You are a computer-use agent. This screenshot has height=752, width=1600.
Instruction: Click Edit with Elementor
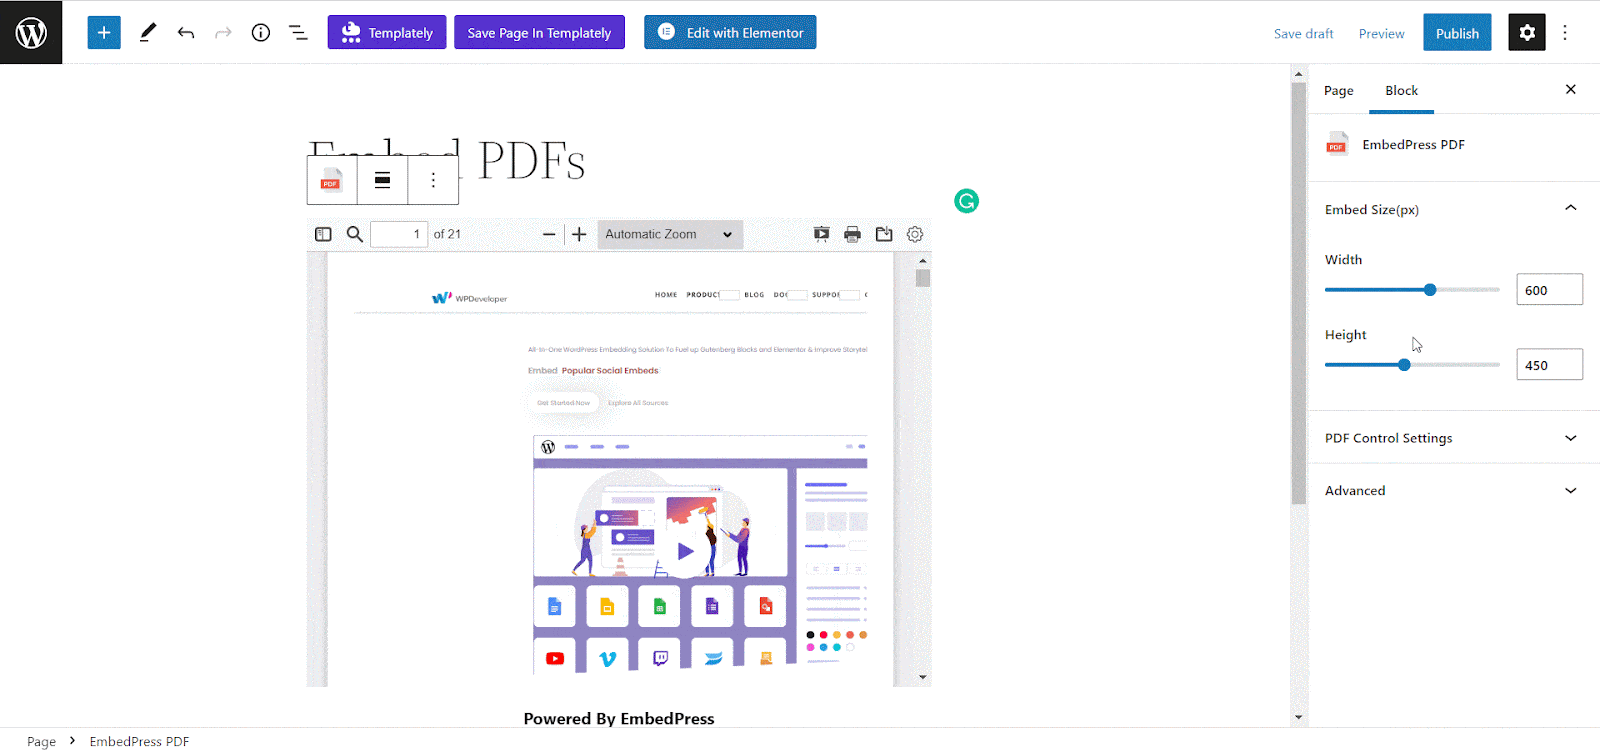pos(730,32)
